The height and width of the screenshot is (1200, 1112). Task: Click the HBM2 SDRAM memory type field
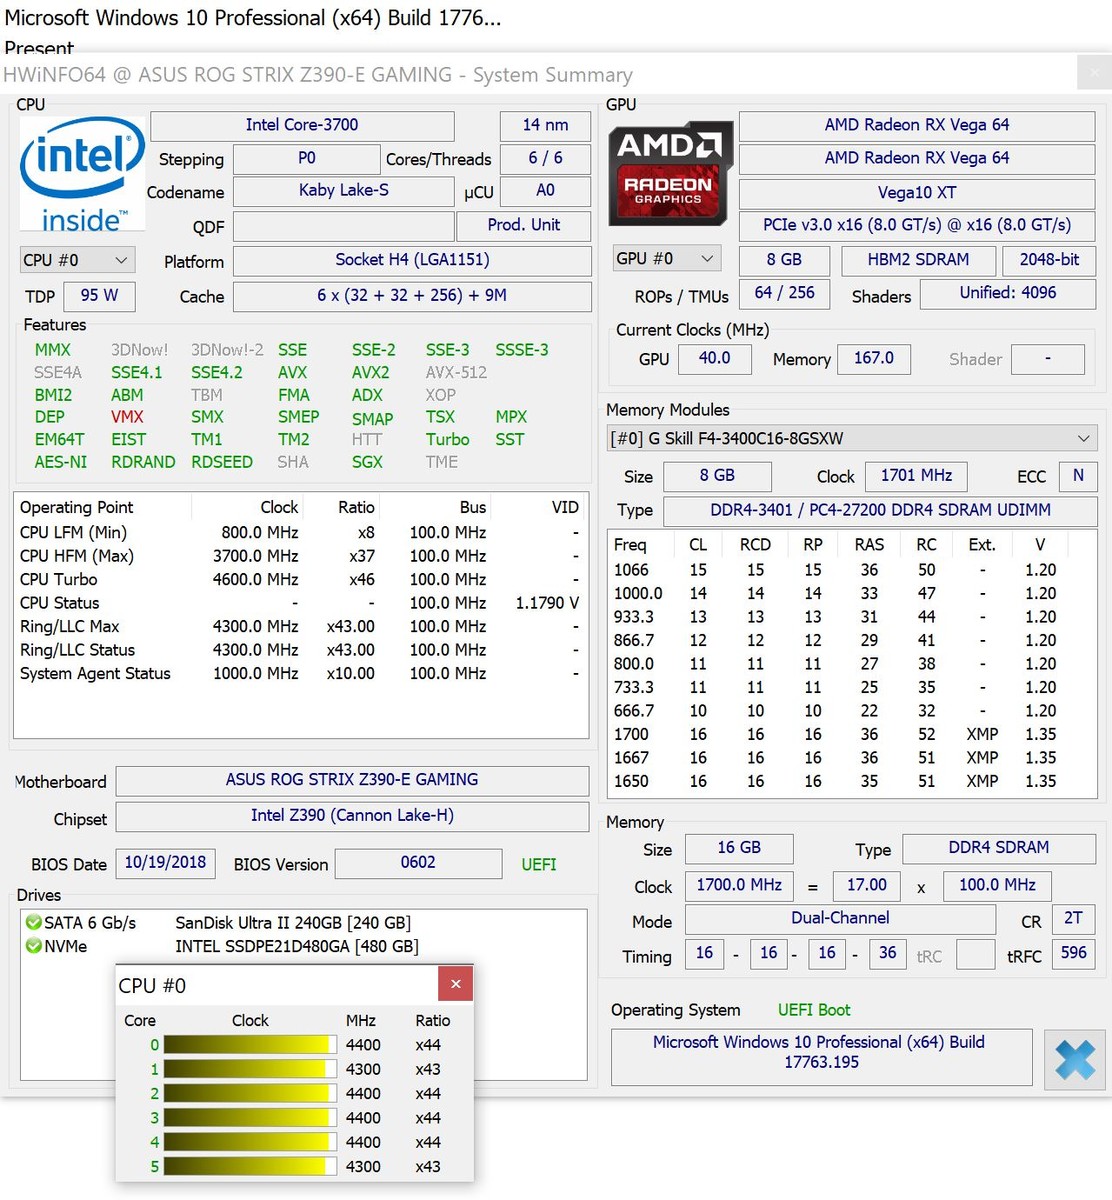coord(918,260)
